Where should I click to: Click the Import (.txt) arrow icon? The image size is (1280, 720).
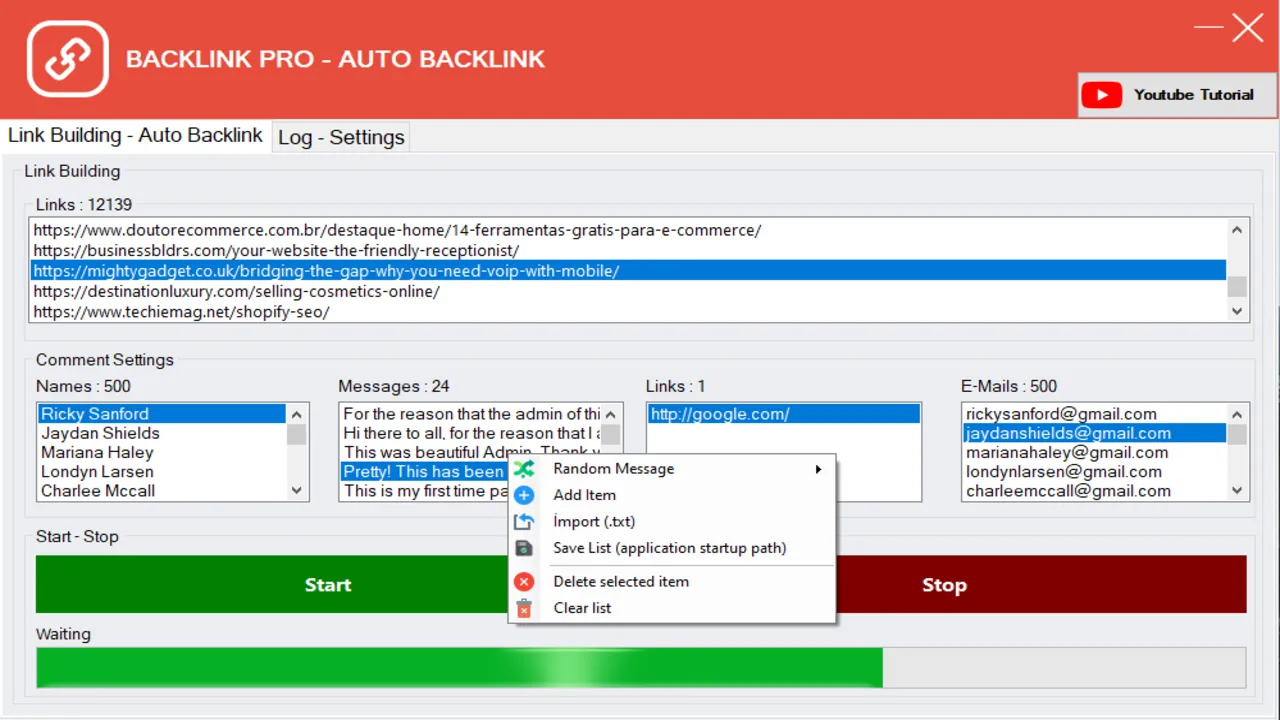[x=524, y=522]
